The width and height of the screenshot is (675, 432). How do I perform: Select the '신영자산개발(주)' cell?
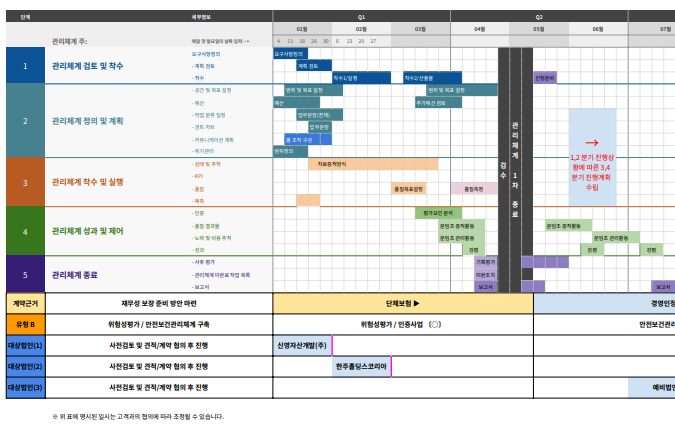302,345
